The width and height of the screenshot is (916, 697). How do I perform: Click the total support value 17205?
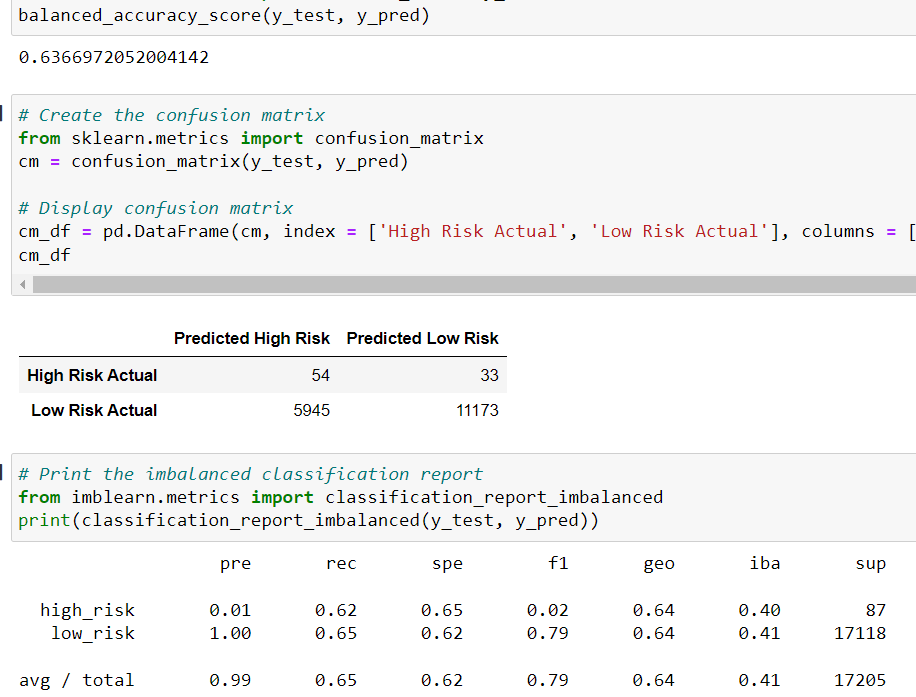(860, 680)
